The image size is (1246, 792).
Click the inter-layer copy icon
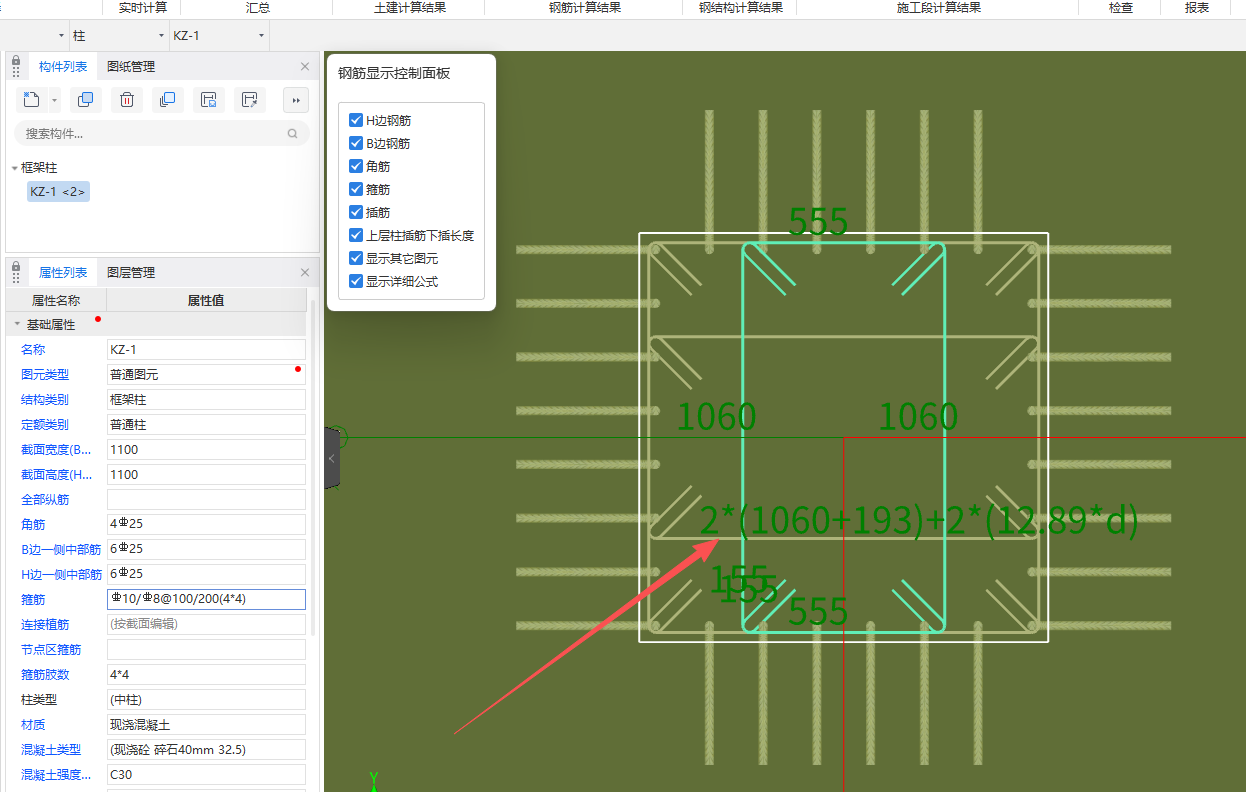[x=167, y=99]
